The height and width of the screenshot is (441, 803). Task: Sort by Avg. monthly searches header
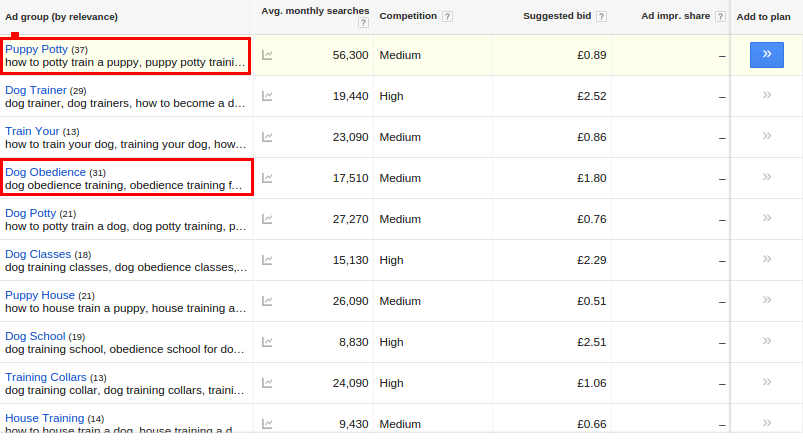(315, 11)
